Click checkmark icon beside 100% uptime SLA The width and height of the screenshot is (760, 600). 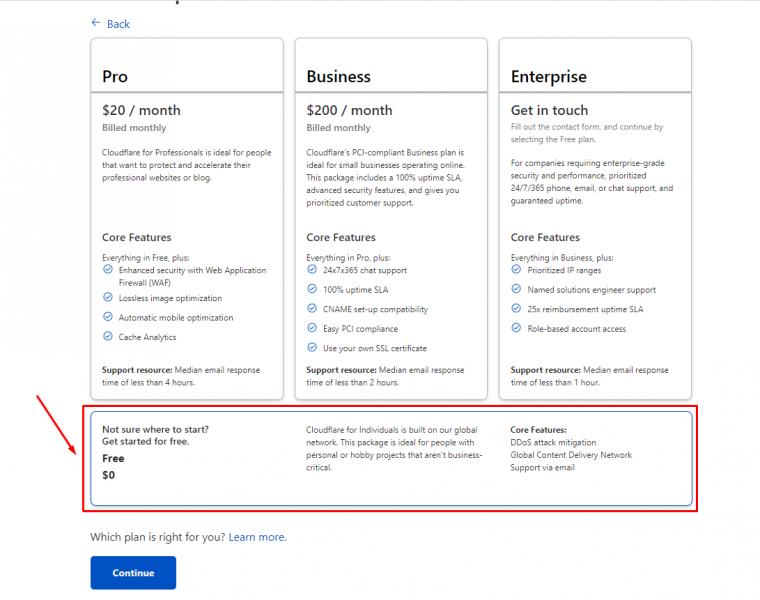tap(312, 289)
